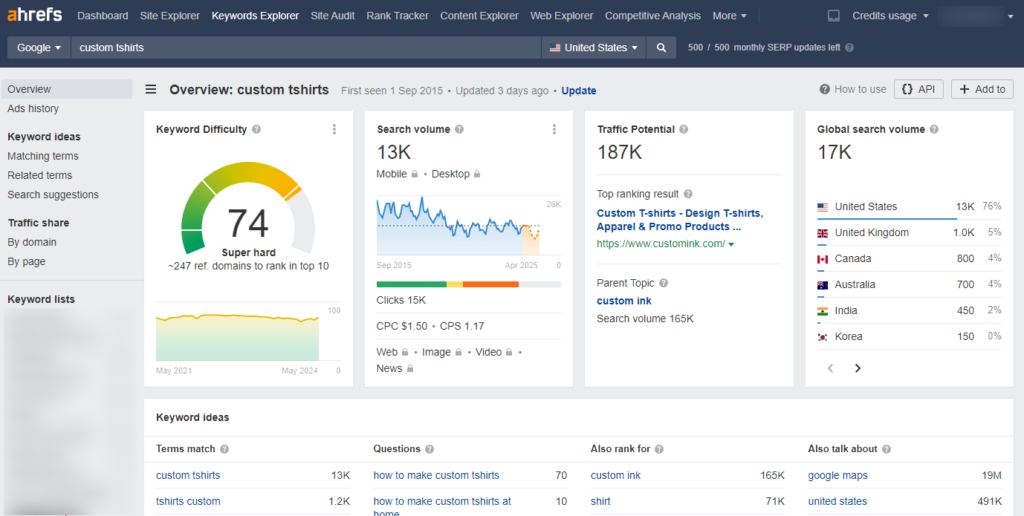Select Ads history in sidebar
The height and width of the screenshot is (516, 1024).
[33, 108]
